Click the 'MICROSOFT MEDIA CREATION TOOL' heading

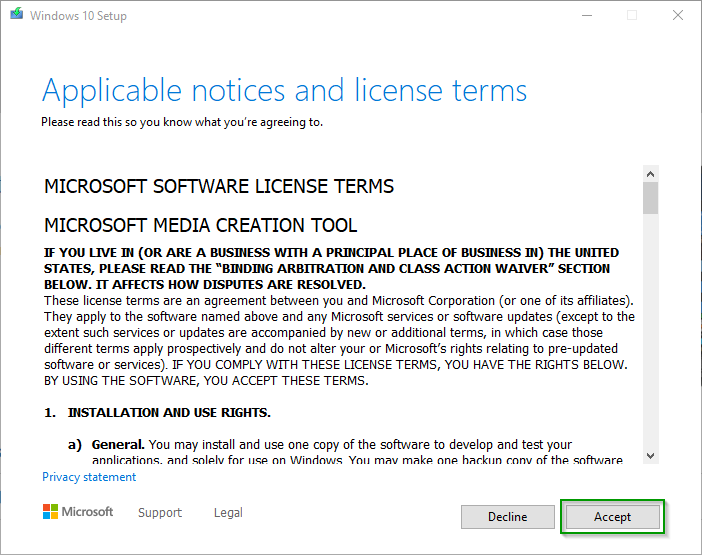pos(200,225)
